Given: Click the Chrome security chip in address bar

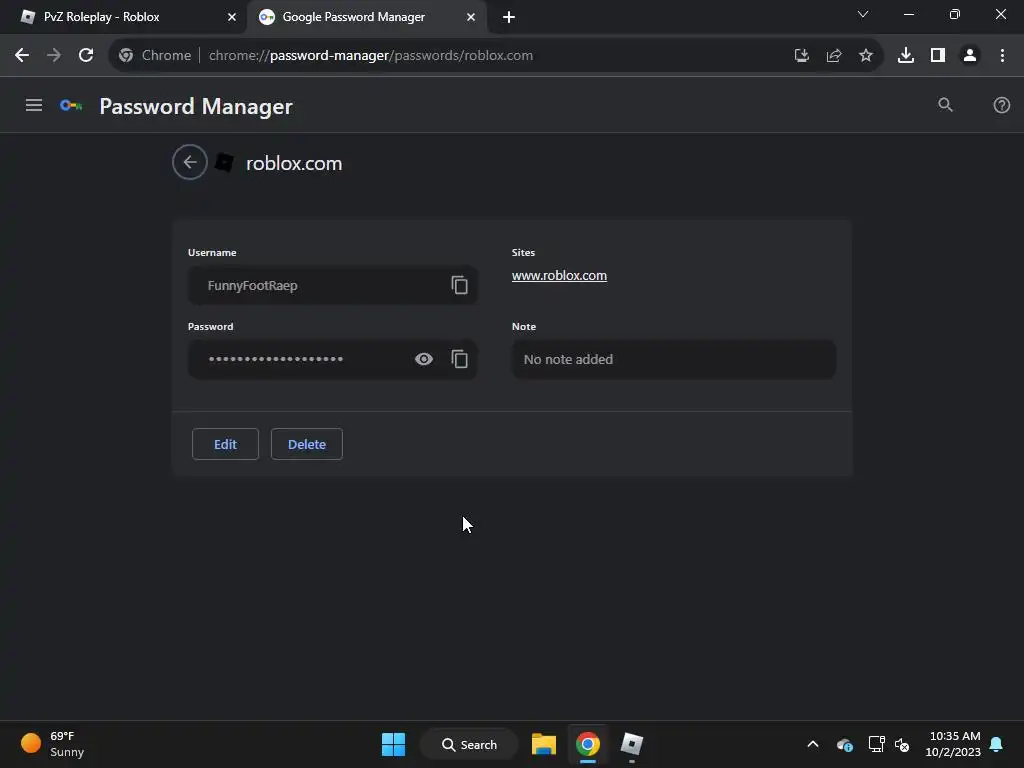Looking at the screenshot, I should point(155,56).
